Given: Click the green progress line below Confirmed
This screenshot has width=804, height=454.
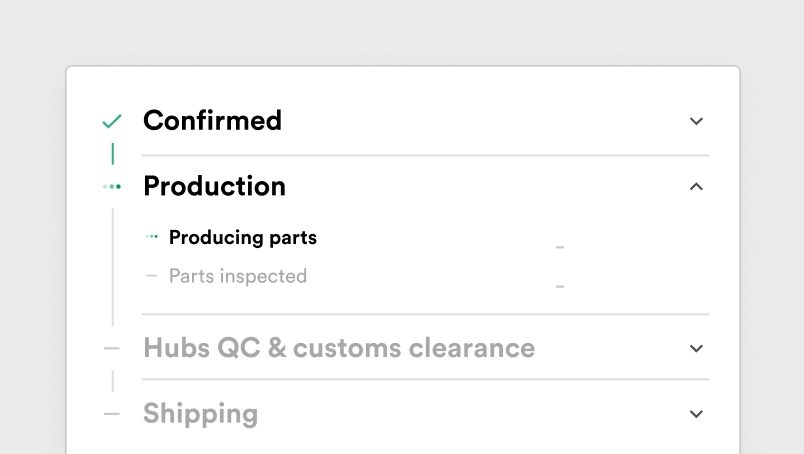Looking at the screenshot, I should [x=112, y=153].
